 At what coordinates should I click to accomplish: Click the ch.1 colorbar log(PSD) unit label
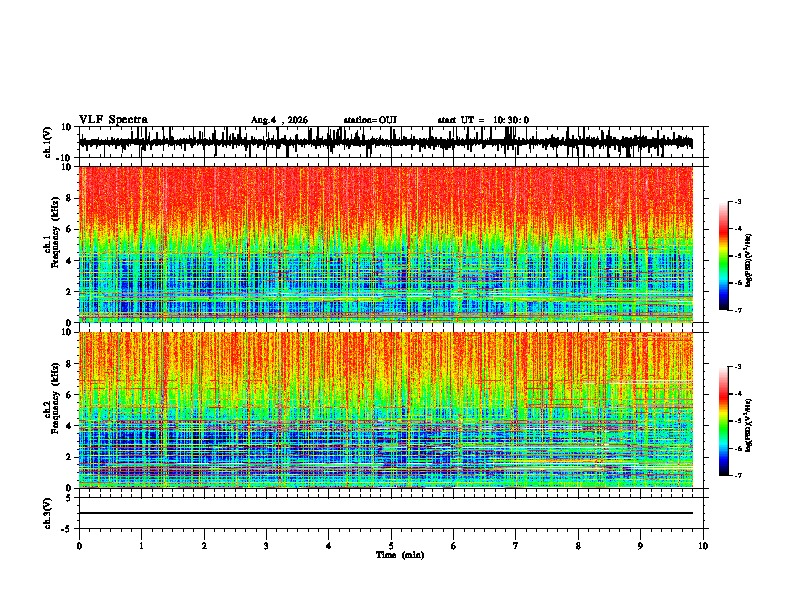click(748, 260)
